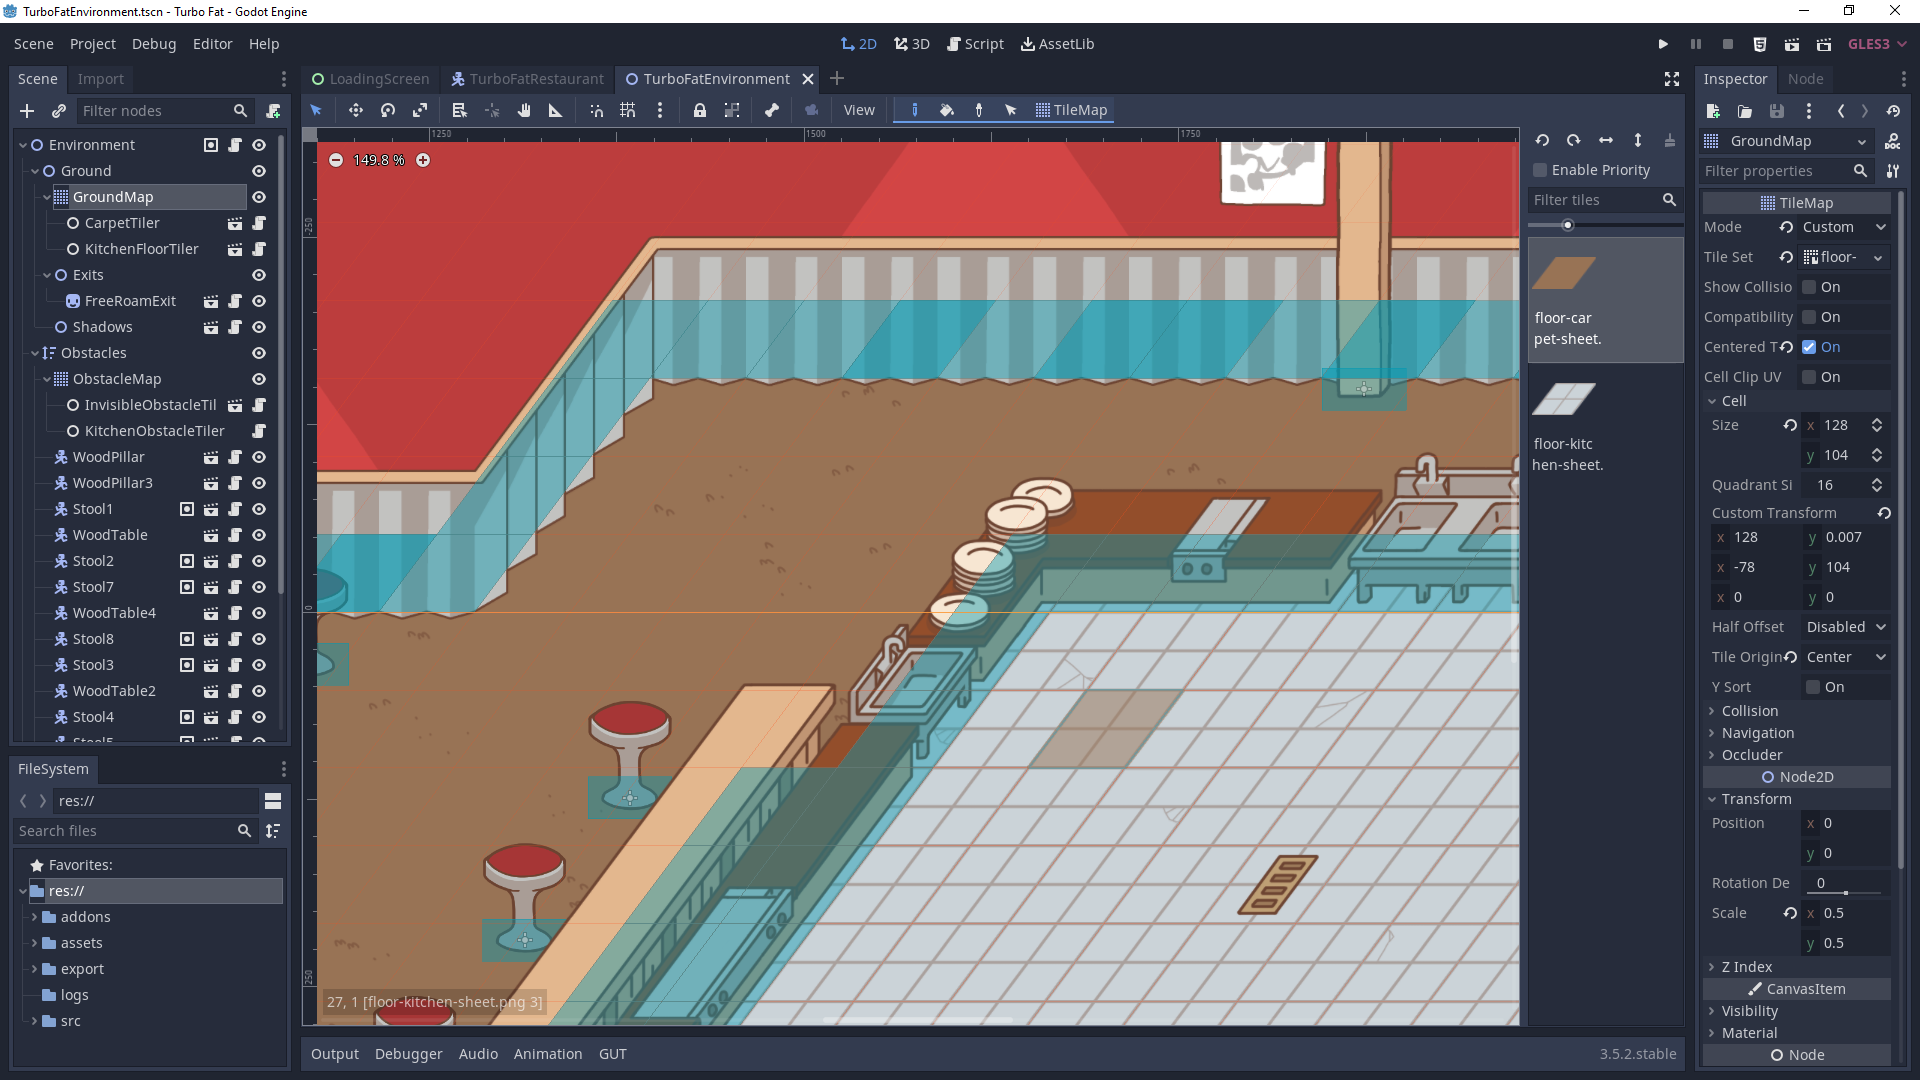Enable the Priority checkbox in the tile panel
This screenshot has height=1080, width=1920.
1540,170
